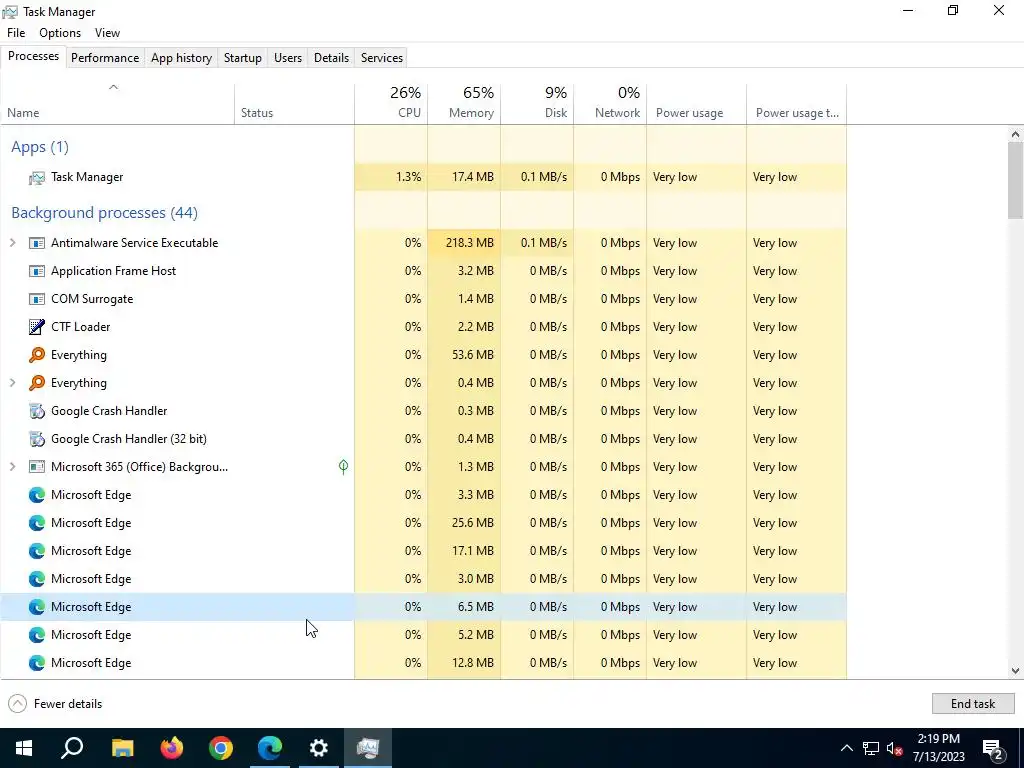Open the File menu
This screenshot has width=1024, height=768.
point(16,33)
